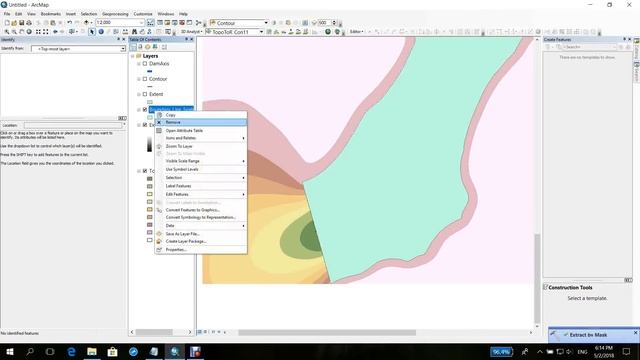Click List By Selection icon
640x360 pixels.
pos(155,47)
